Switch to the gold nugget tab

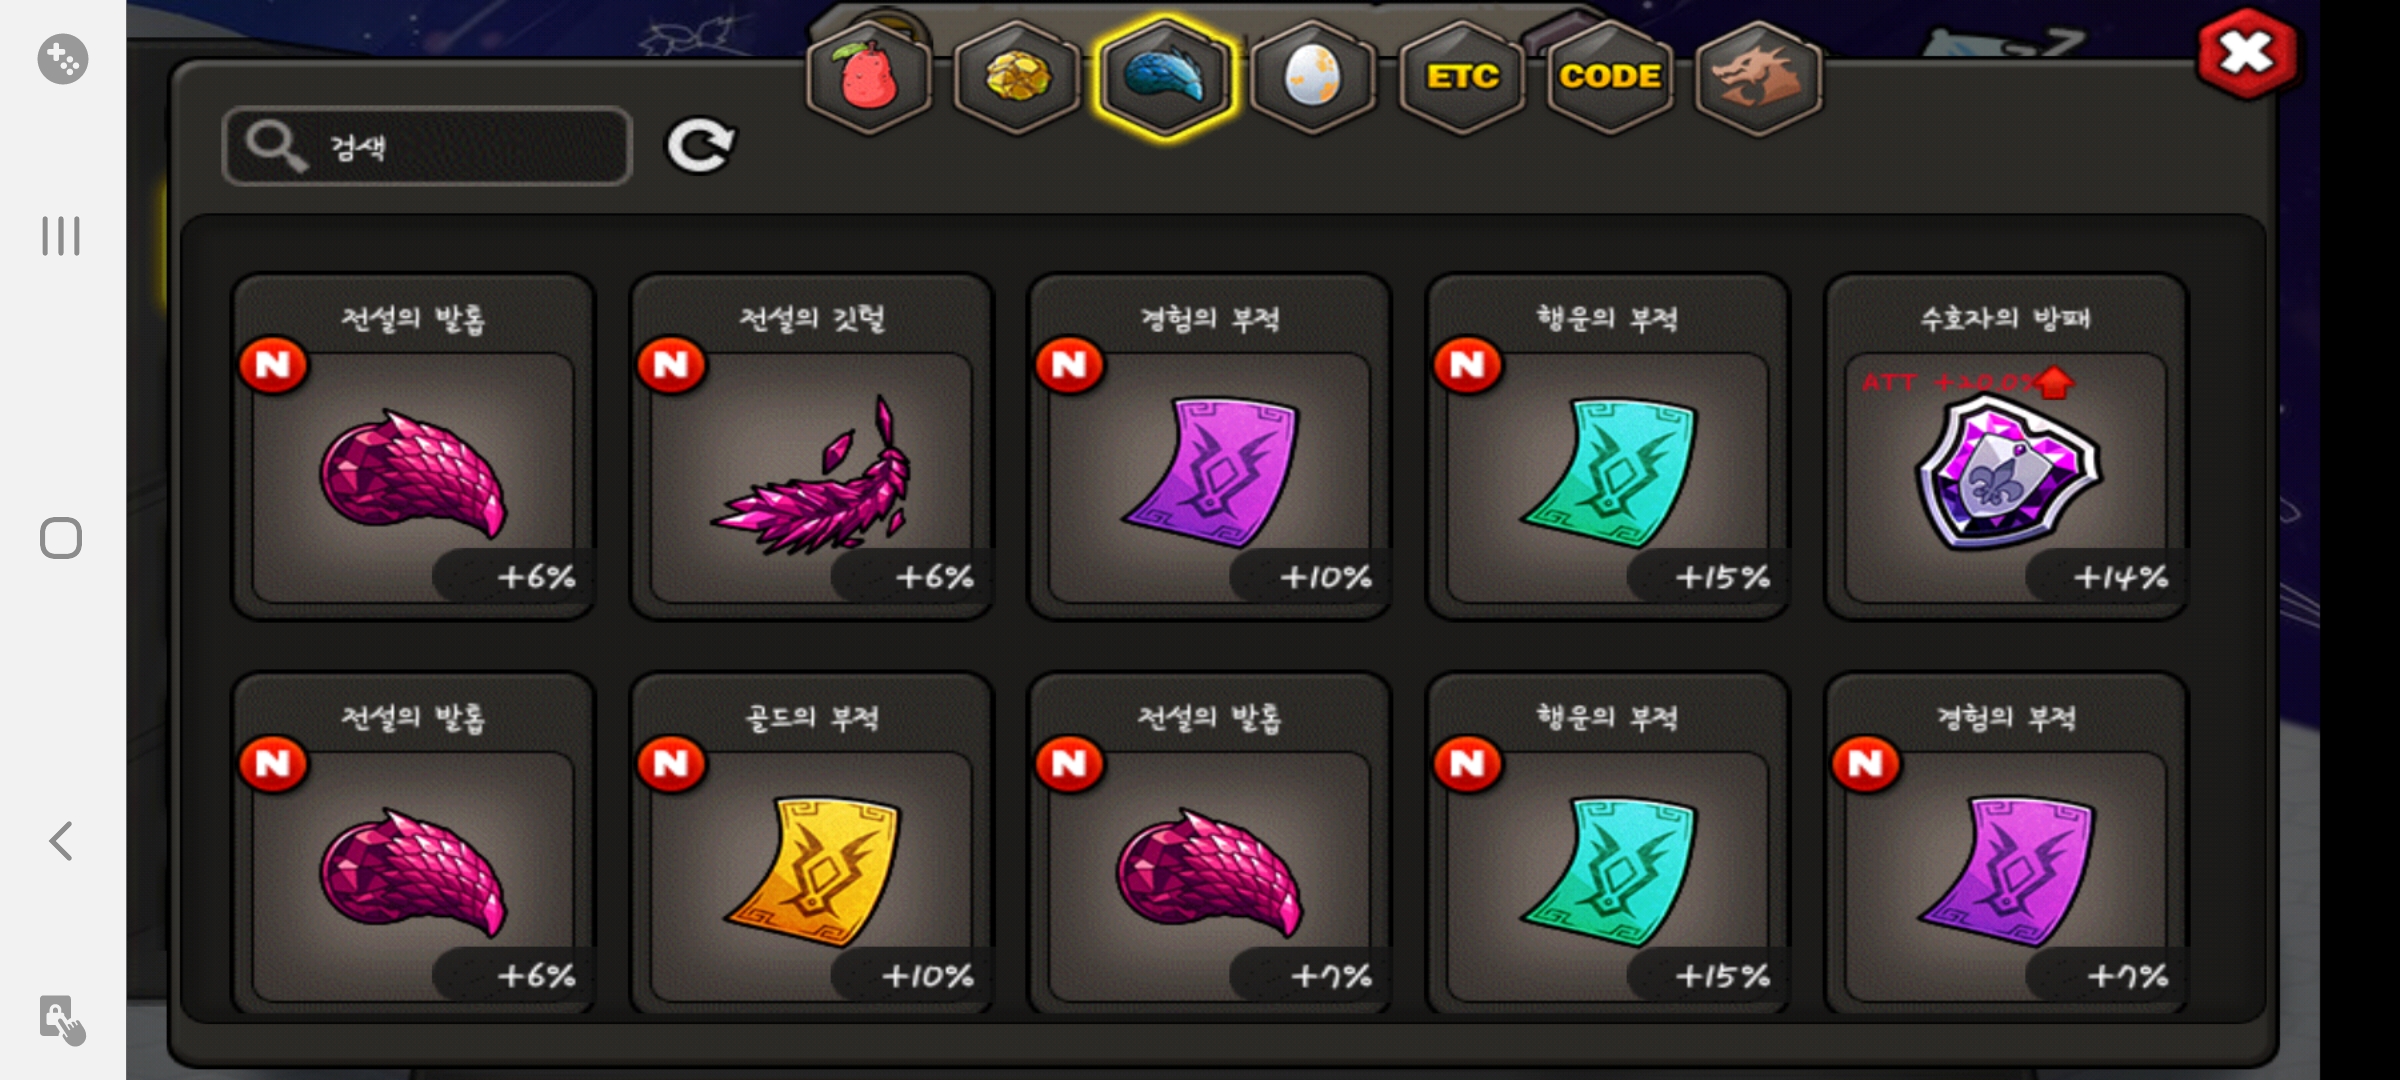[x=1017, y=76]
